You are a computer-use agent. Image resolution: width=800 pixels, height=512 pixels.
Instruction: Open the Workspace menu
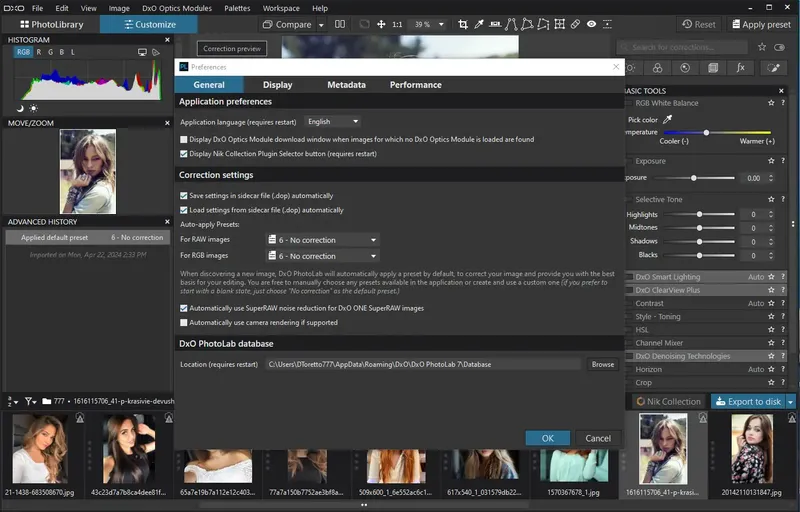(x=281, y=8)
